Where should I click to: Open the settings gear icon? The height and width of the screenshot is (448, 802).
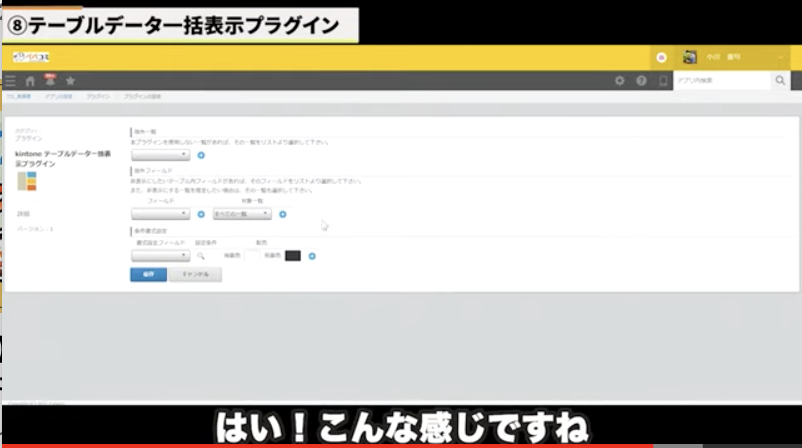point(620,80)
